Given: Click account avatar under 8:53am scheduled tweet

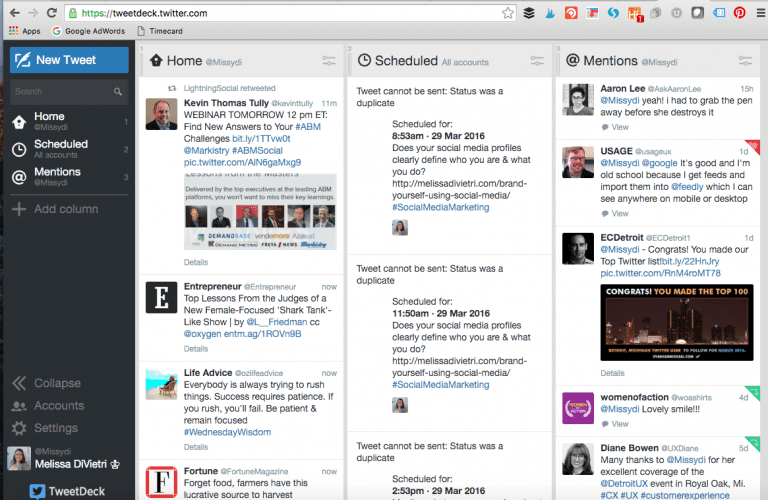Looking at the screenshot, I should coord(400,227).
